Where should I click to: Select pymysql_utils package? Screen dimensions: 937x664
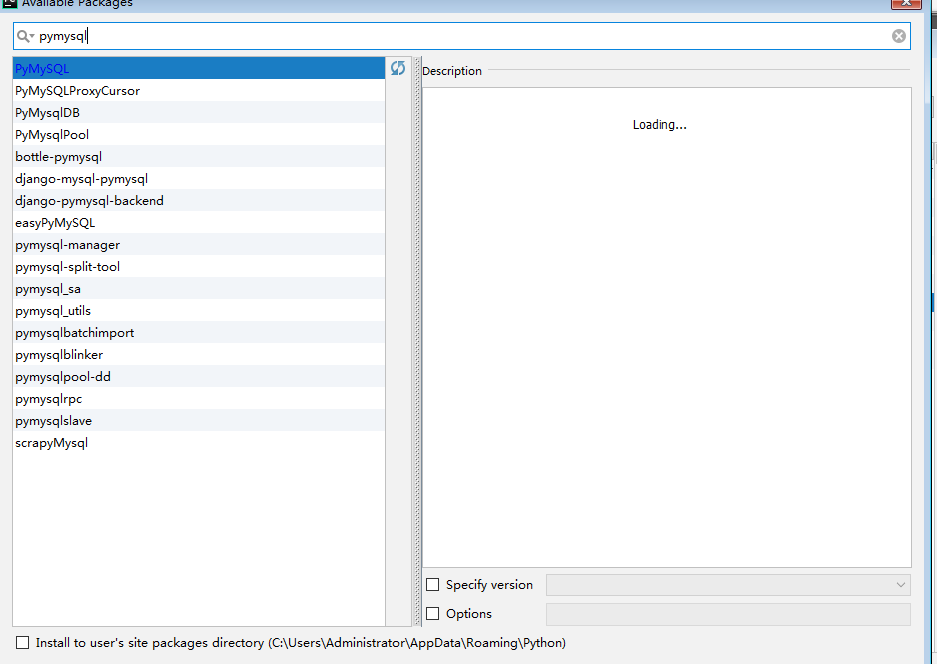199,311
